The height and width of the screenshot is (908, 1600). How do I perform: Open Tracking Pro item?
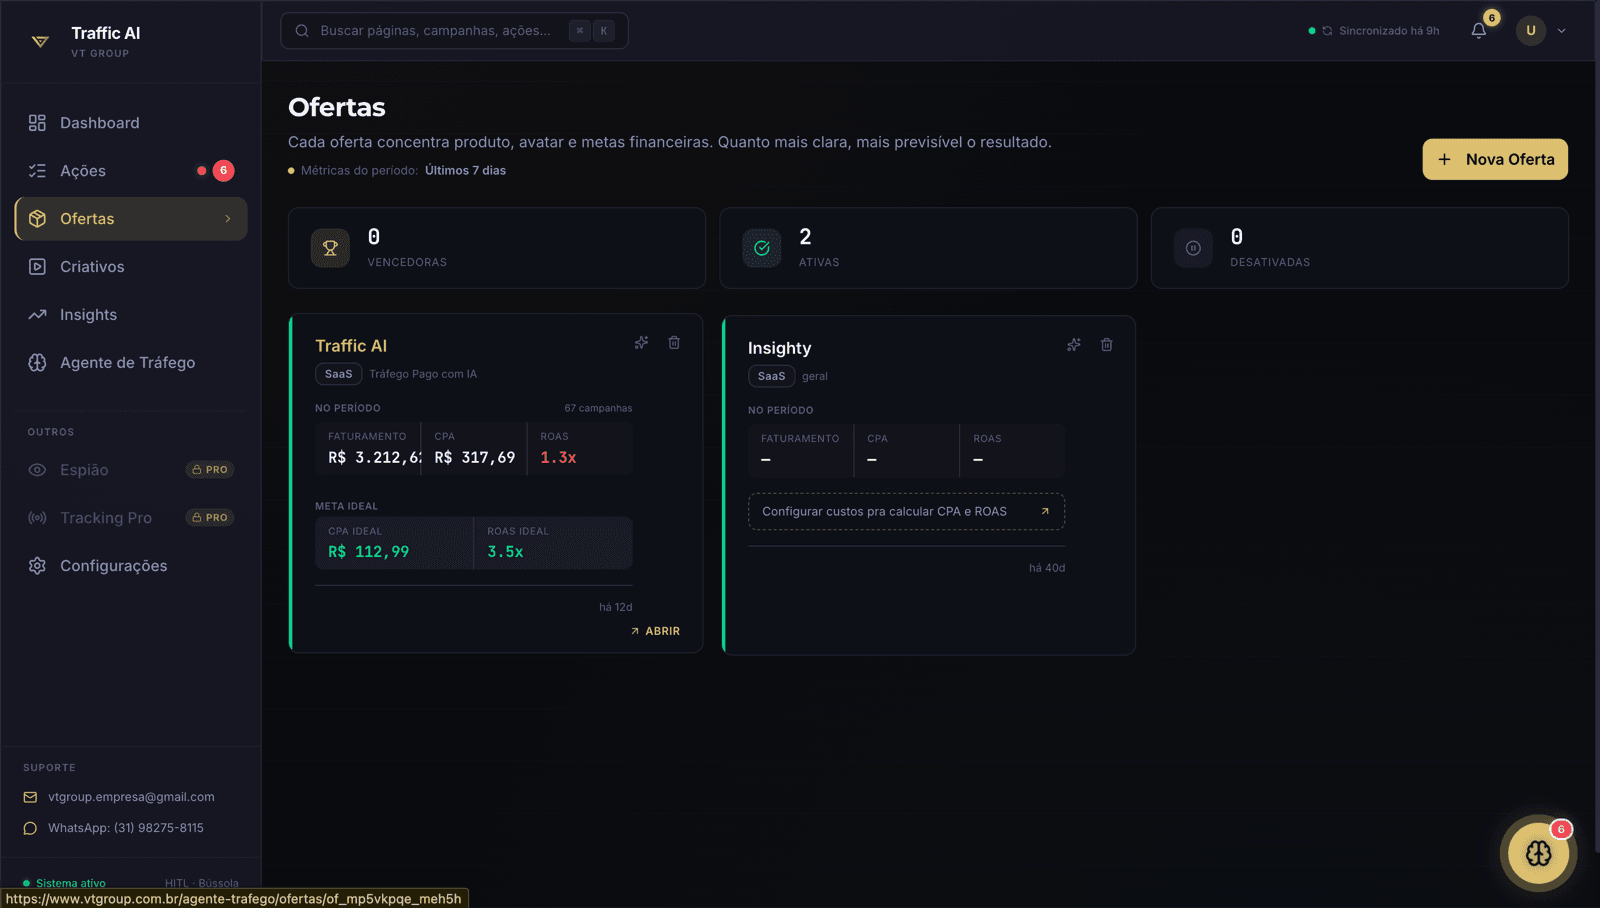(x=131, y=518)
